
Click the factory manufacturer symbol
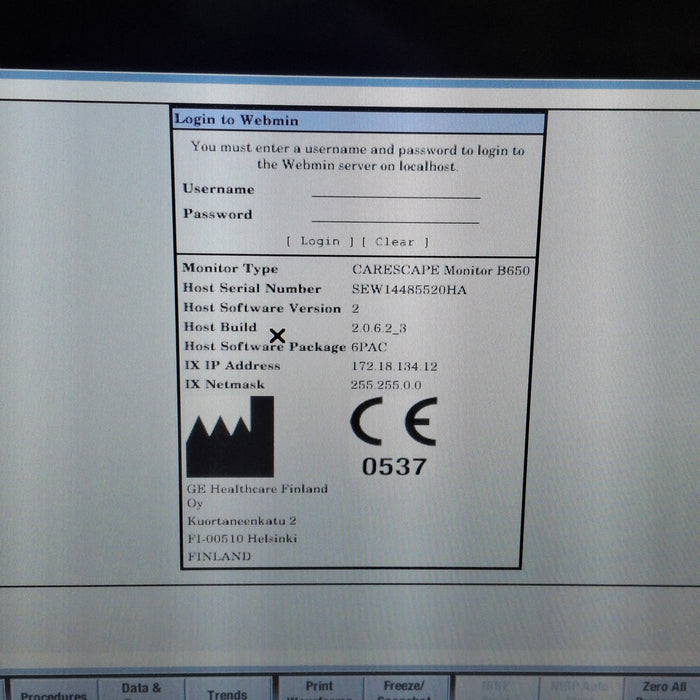click(x=230, y=437)
